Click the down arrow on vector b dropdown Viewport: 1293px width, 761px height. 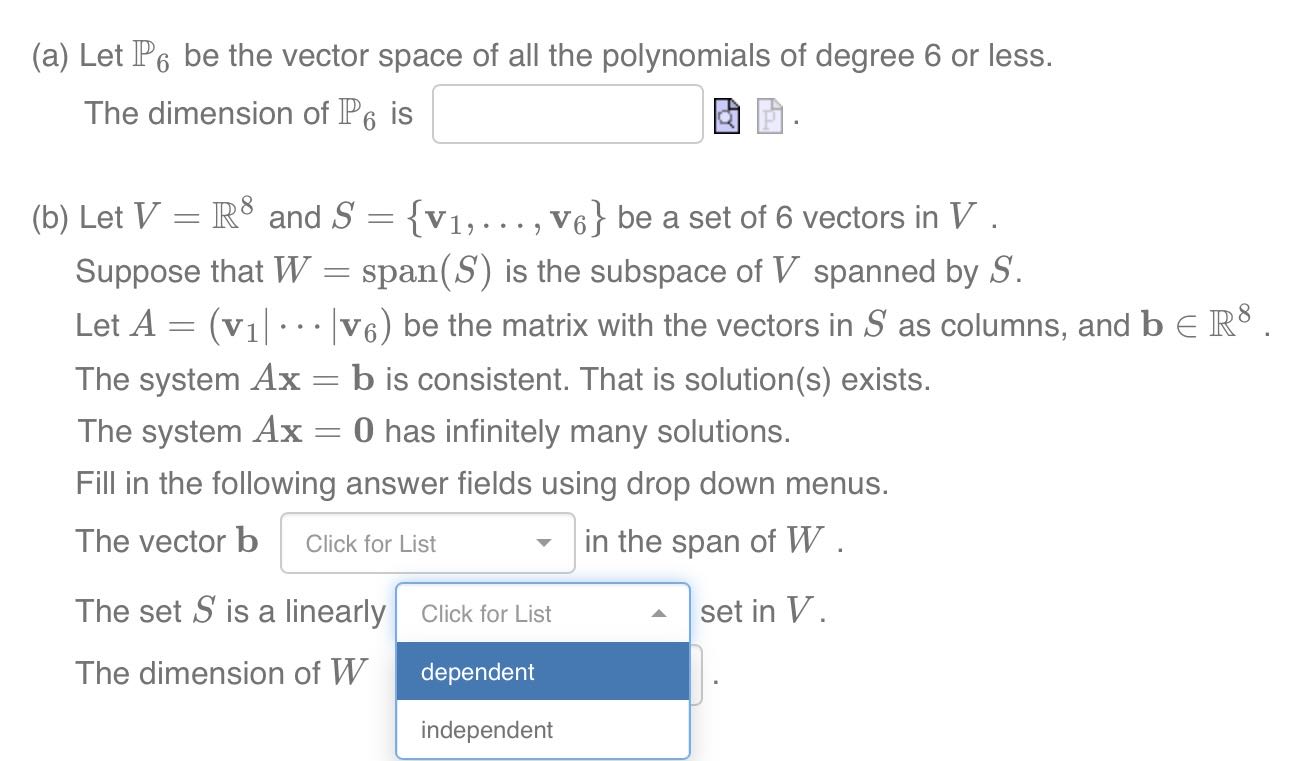pos(544,543)
